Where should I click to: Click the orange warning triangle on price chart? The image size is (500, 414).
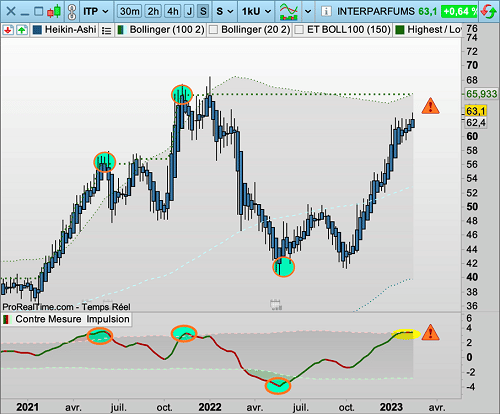430,106
